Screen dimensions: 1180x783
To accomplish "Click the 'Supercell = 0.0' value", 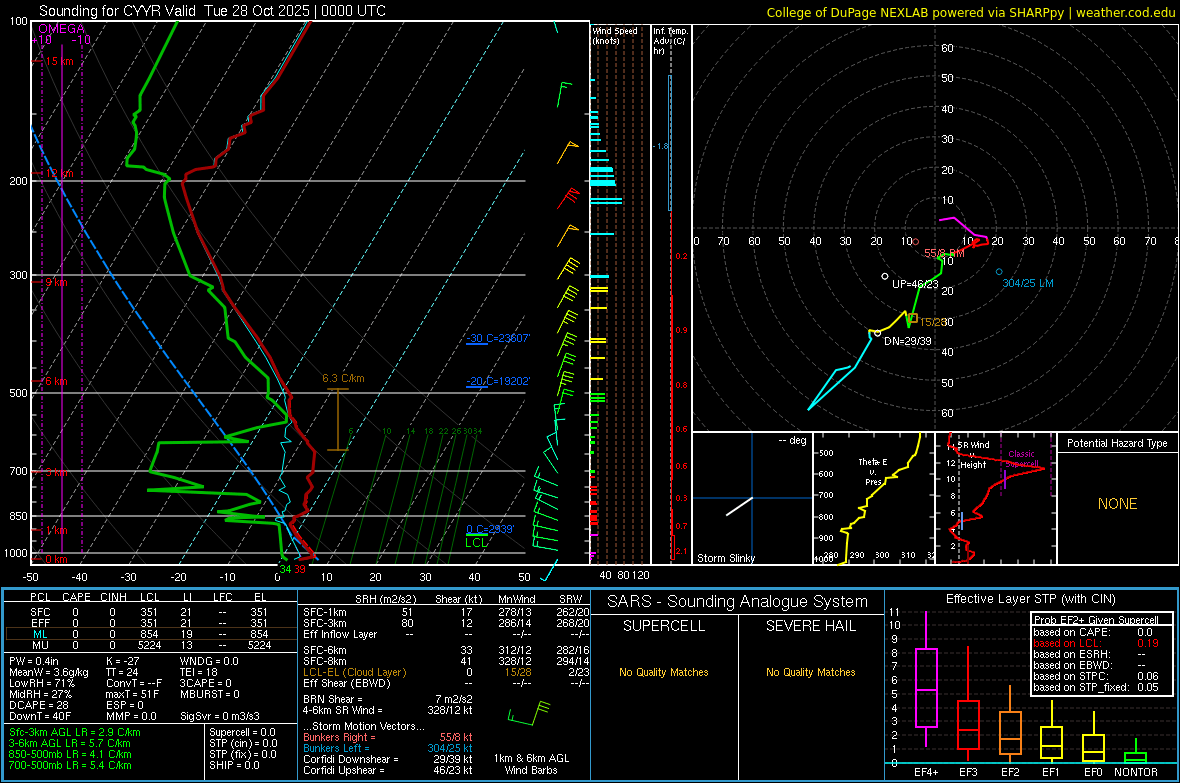I will (x=242, y=732).
